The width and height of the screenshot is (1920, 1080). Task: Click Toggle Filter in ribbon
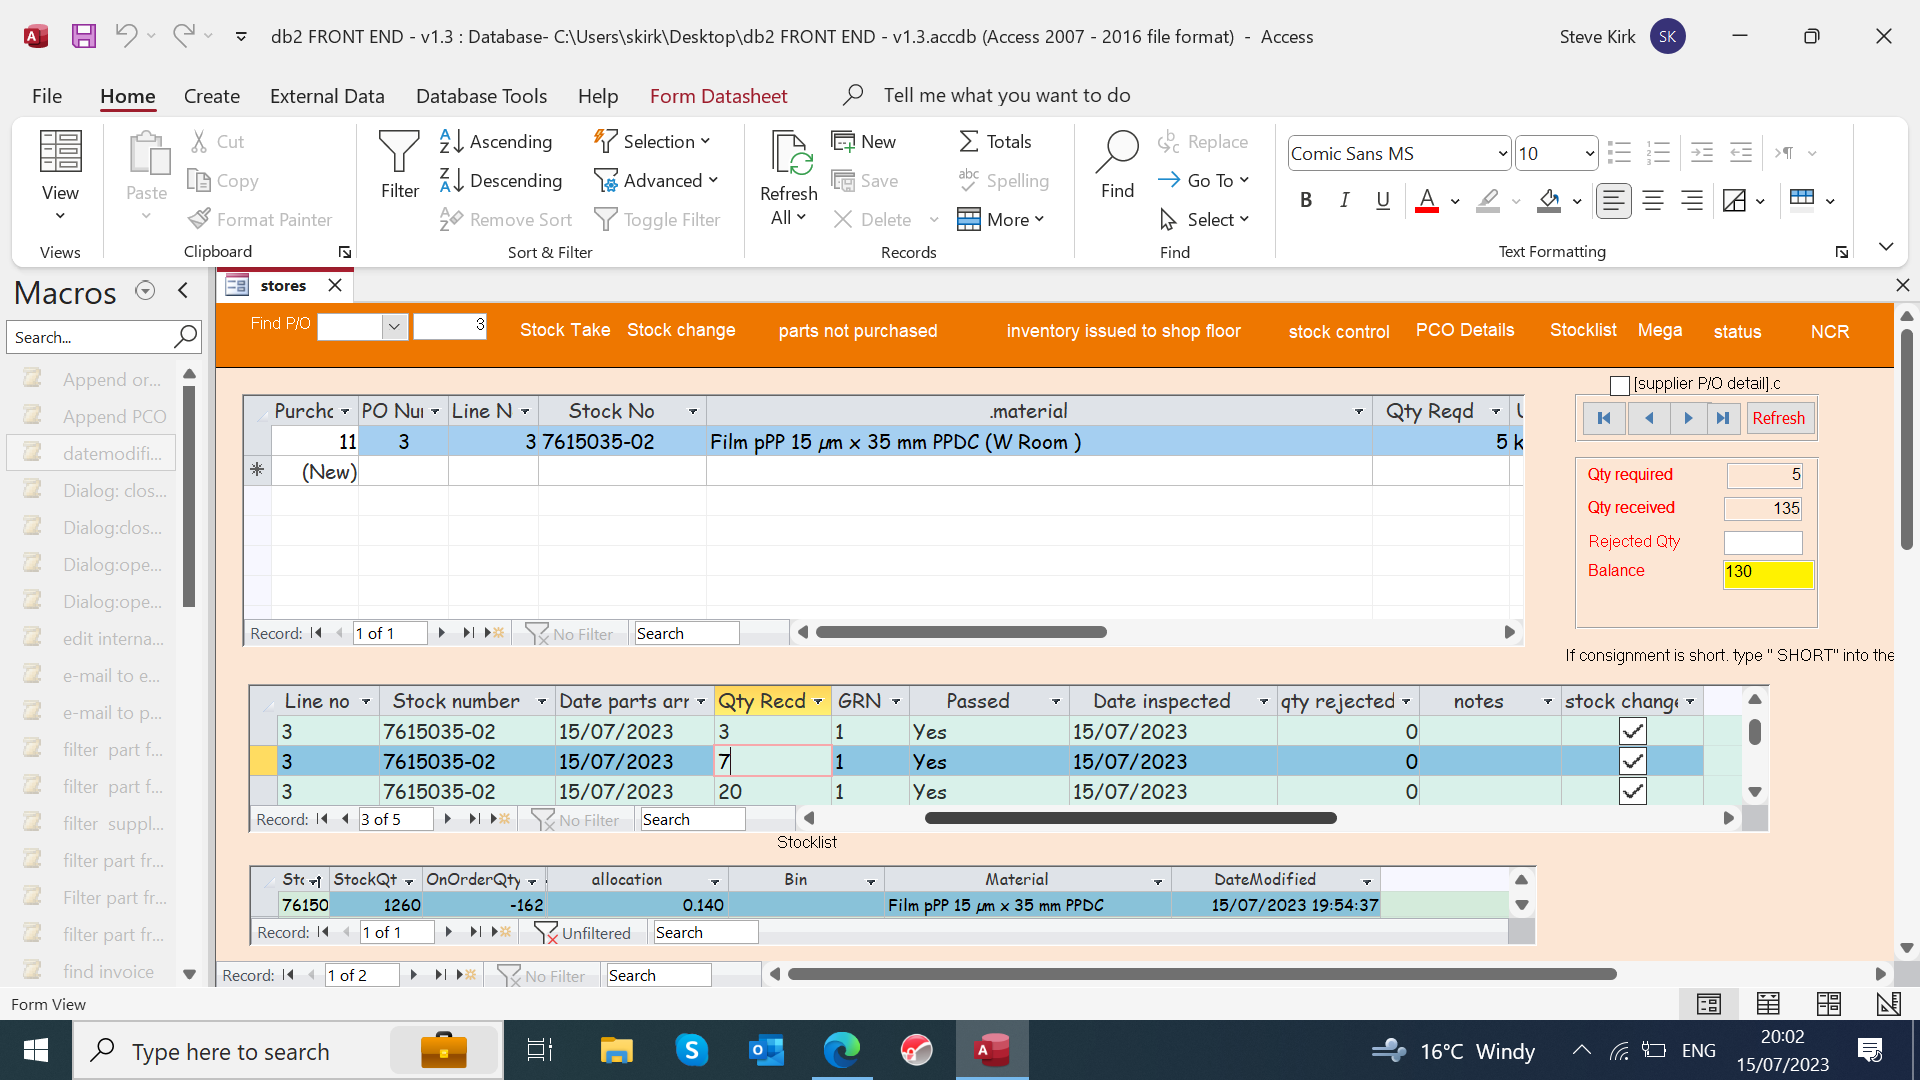click(x=658, y=219)
